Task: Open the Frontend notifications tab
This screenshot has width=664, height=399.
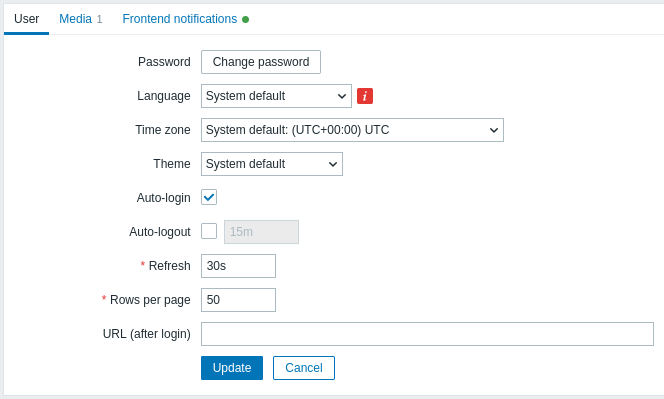Action: pos(185,19)
